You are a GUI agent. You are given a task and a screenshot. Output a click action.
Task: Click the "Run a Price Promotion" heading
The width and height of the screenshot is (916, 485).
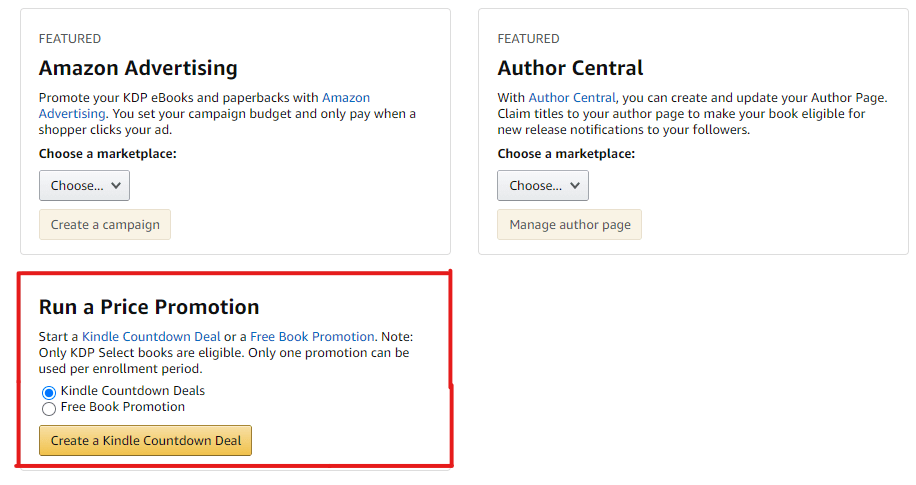(x=149, y=307)
